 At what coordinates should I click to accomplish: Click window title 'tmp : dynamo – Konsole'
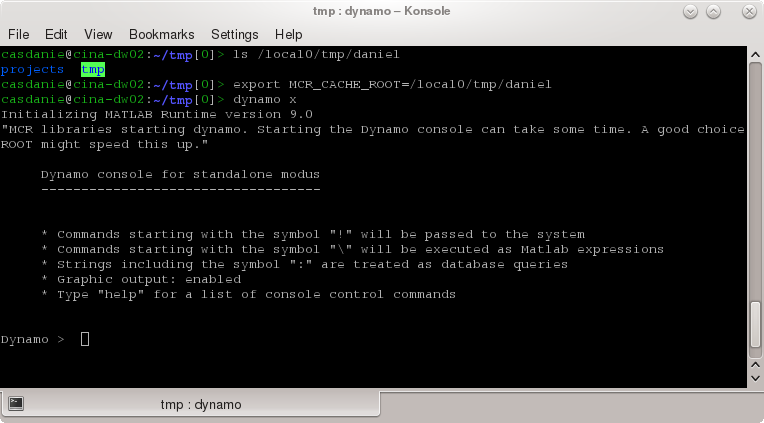382,11
